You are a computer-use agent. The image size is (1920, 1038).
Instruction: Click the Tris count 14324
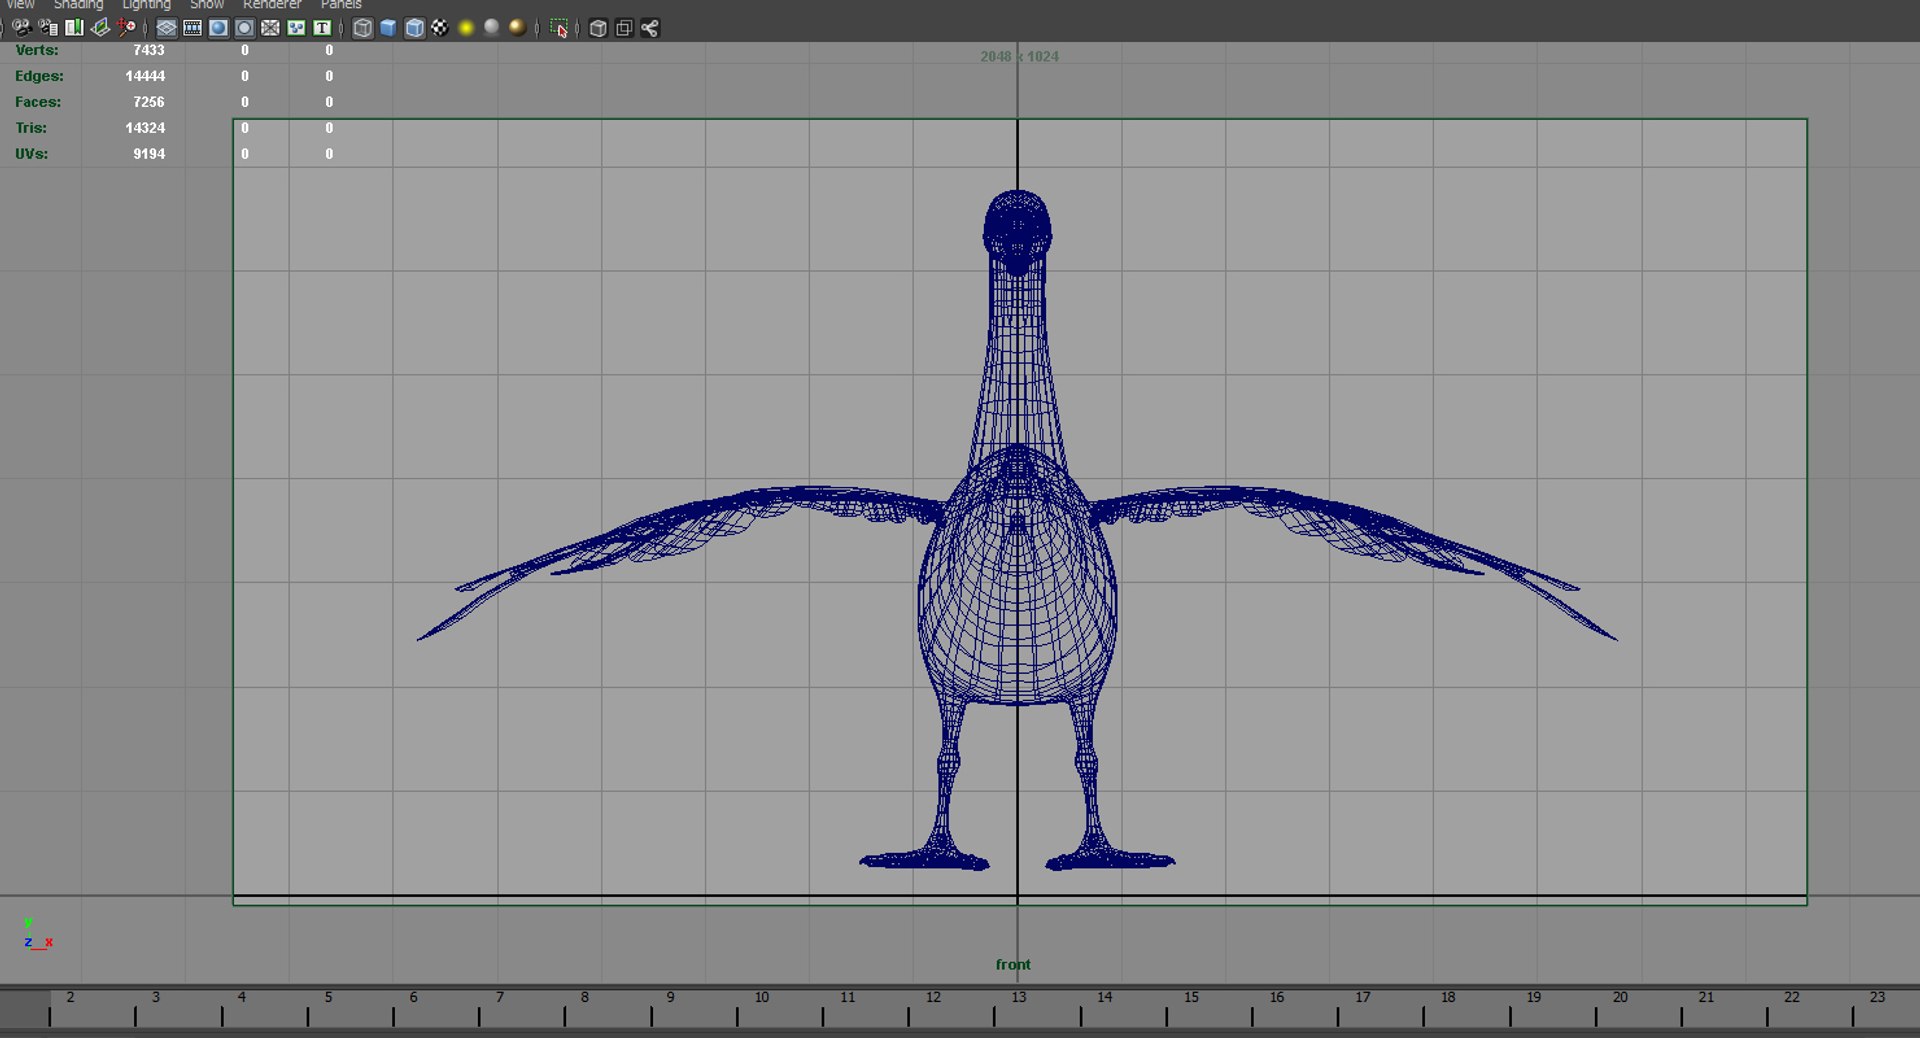click(145, 128)
